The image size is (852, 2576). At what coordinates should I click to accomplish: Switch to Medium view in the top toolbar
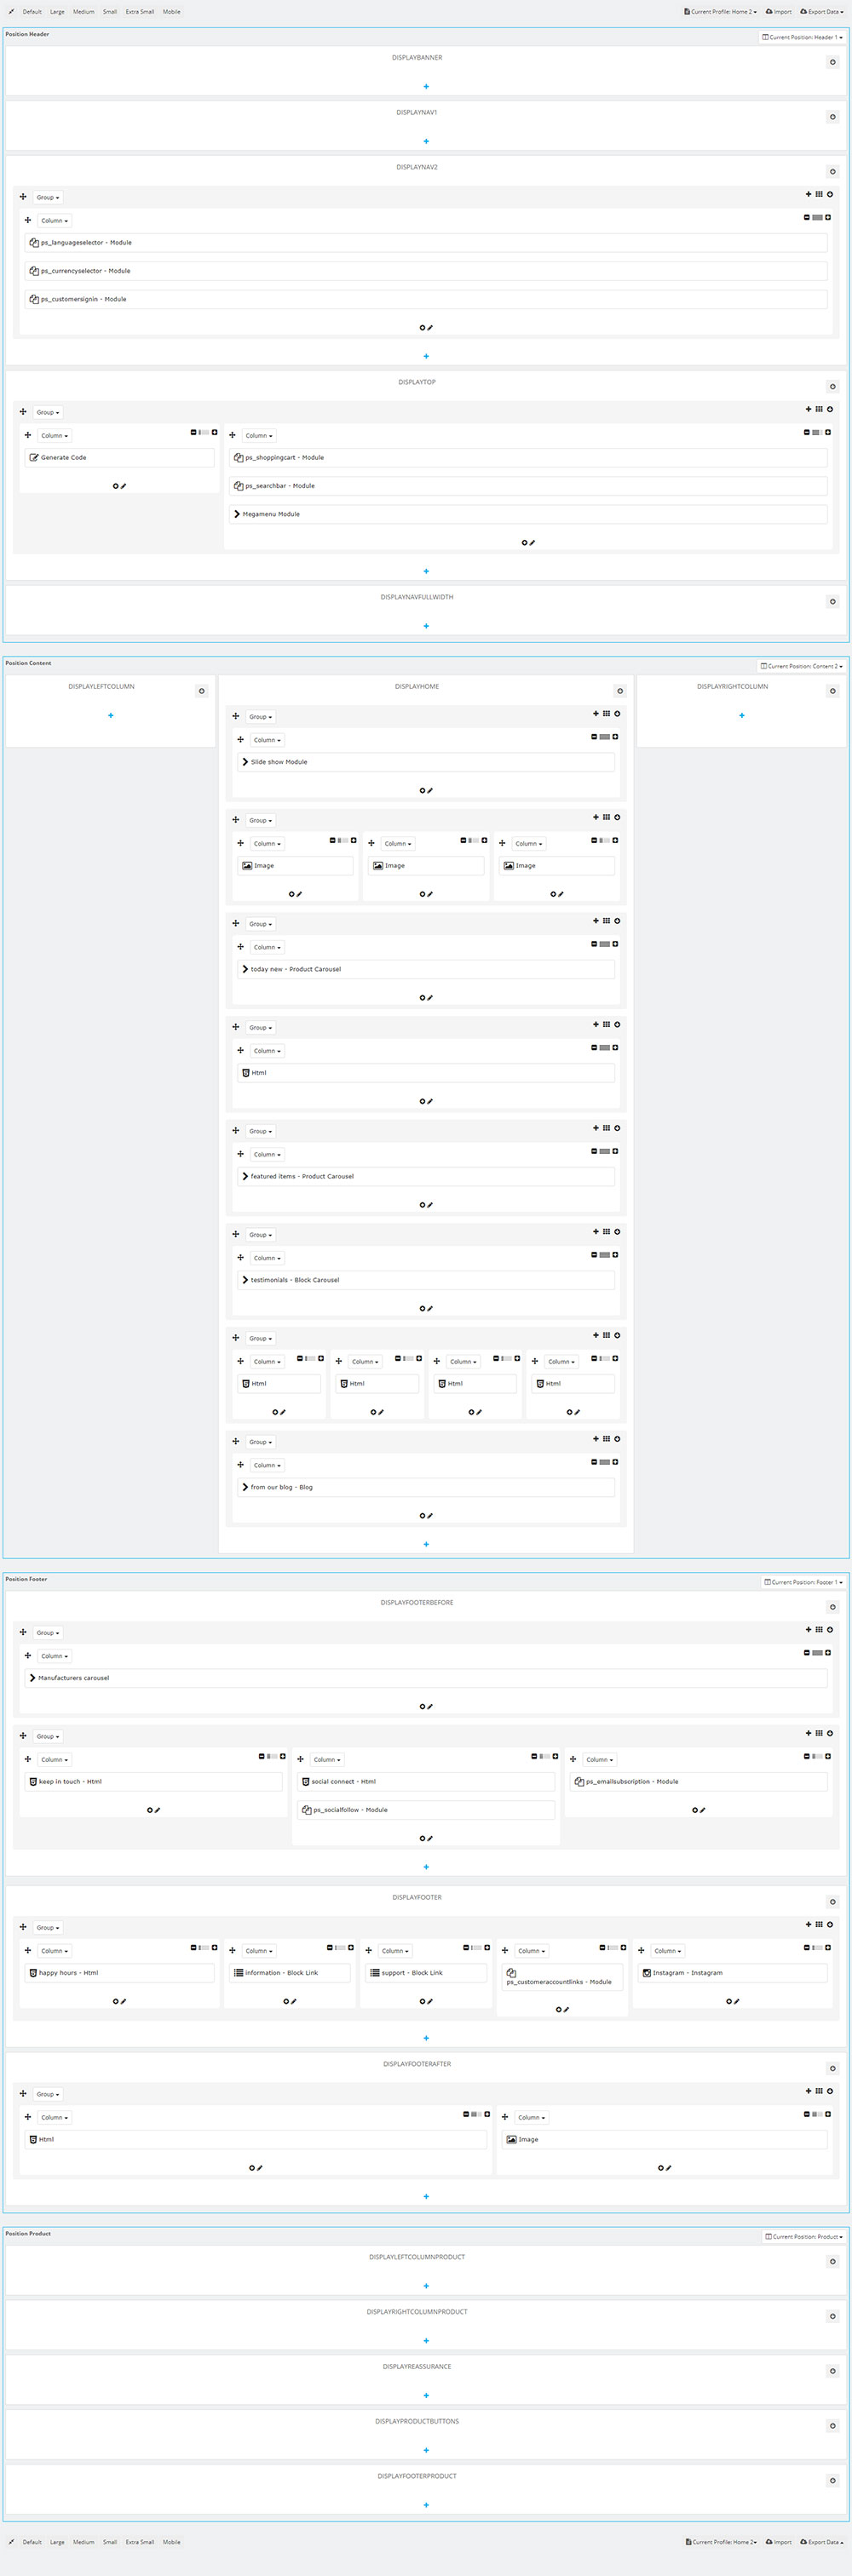tap(83, 12)
